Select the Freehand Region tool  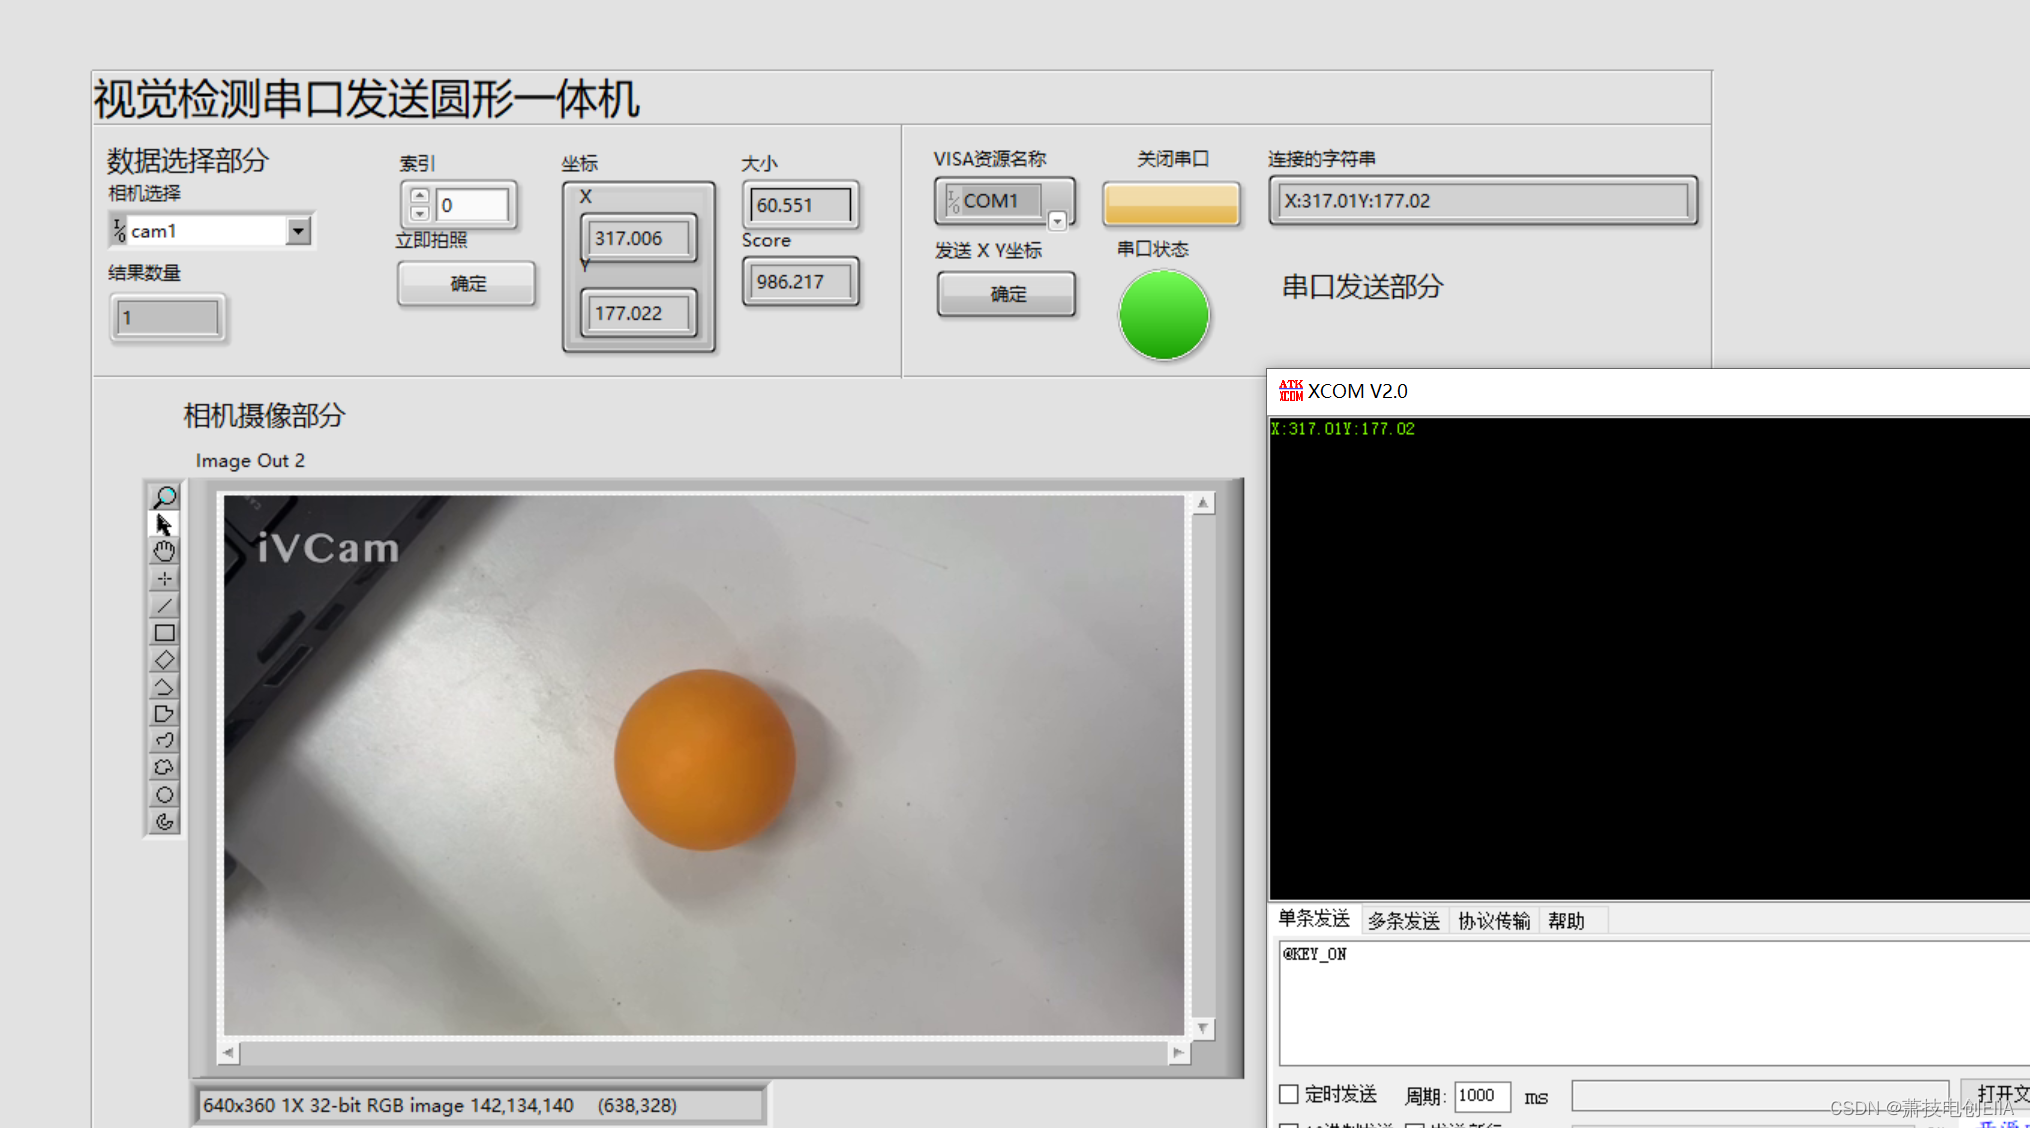(x=165, y=768)
